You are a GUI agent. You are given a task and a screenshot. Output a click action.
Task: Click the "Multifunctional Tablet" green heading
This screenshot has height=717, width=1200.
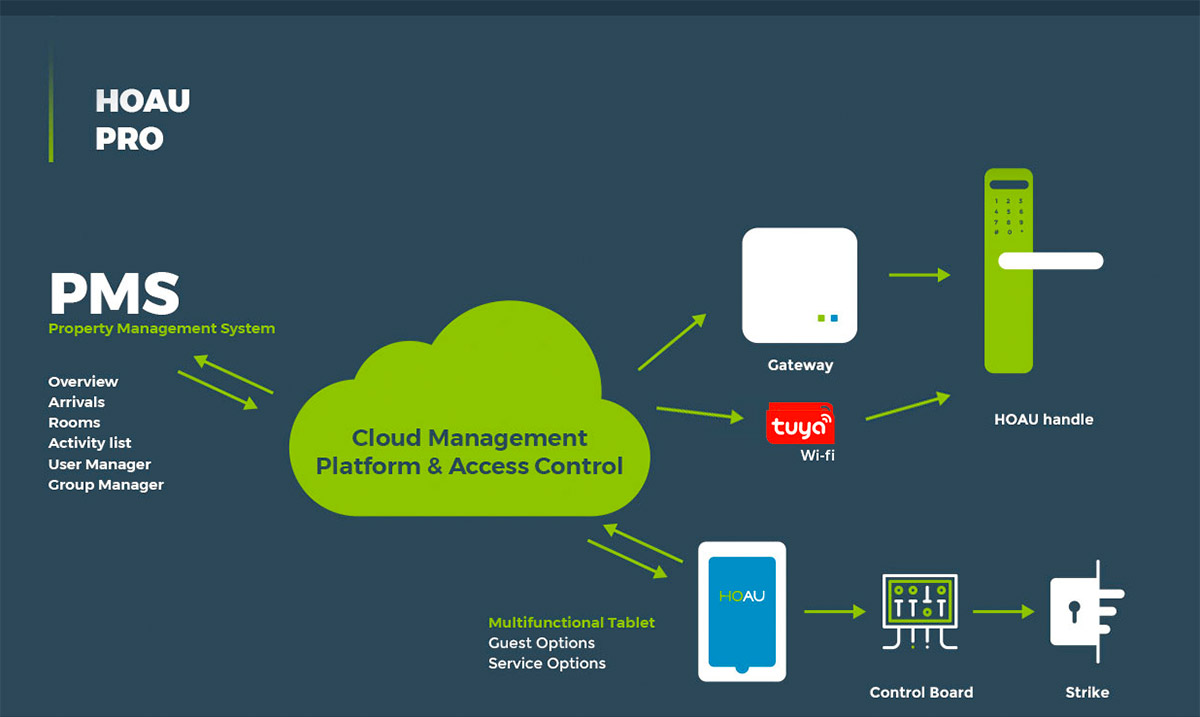[x=572, y=622]
